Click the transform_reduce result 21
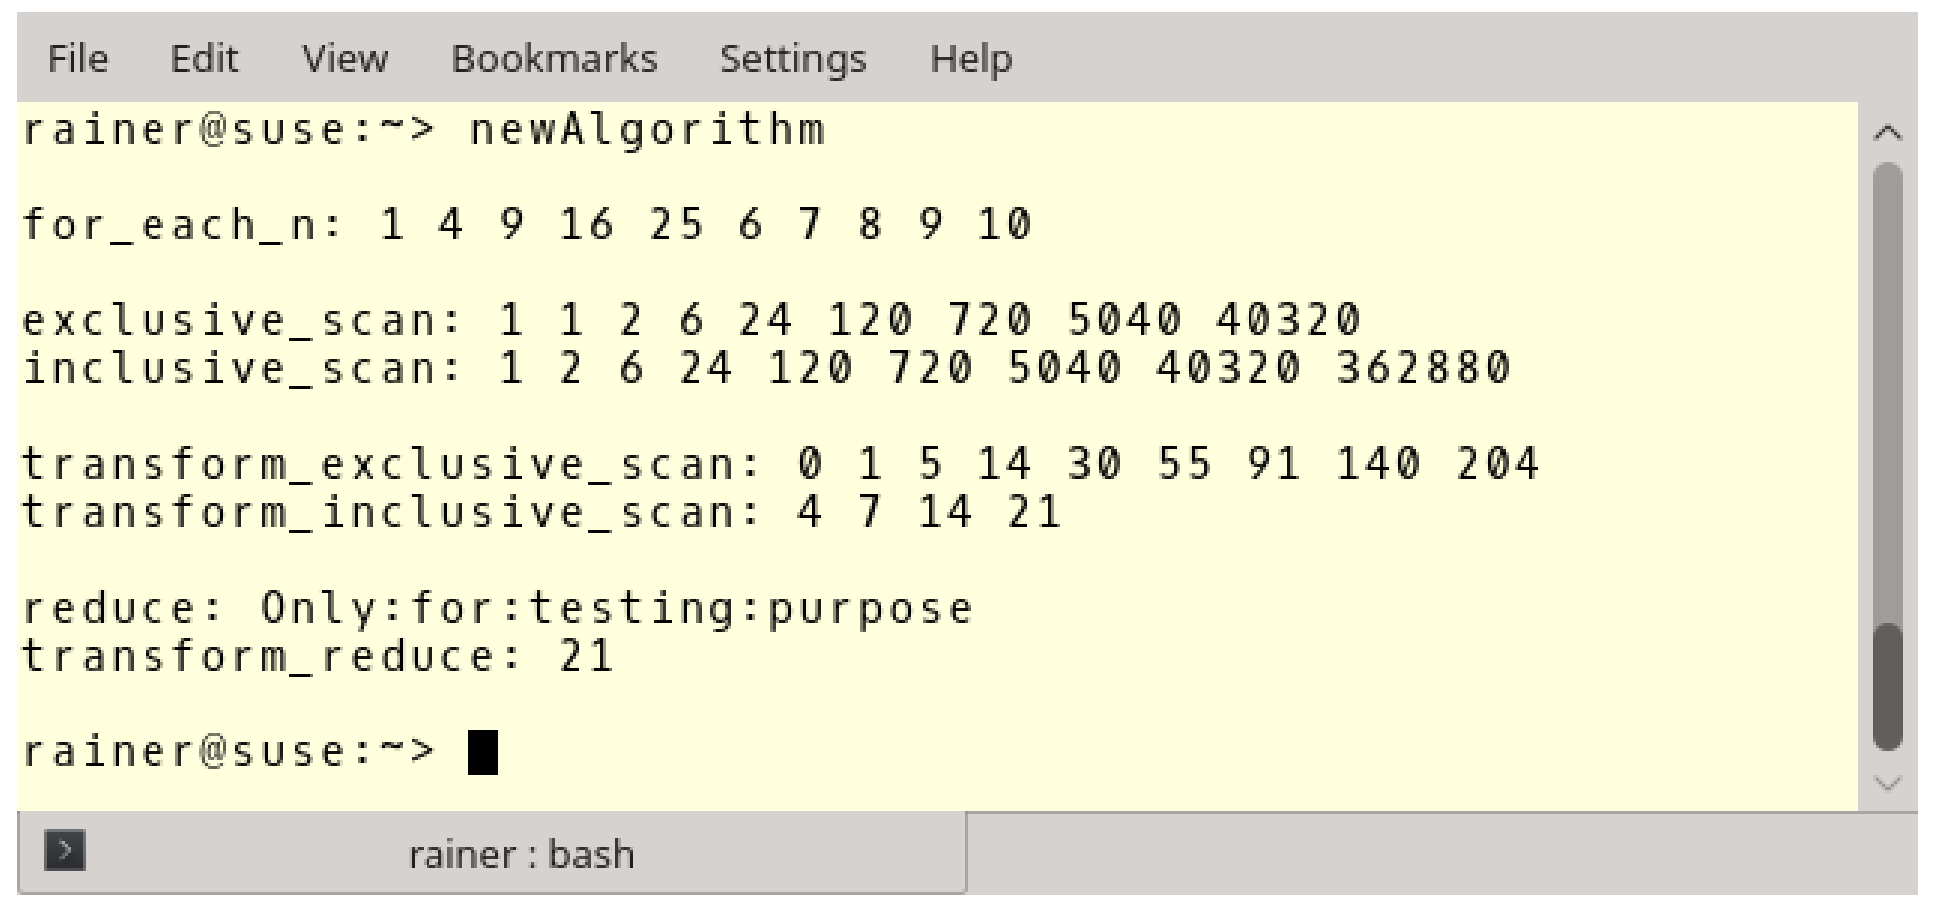1934x915 pixels. [x=586, y=657]
